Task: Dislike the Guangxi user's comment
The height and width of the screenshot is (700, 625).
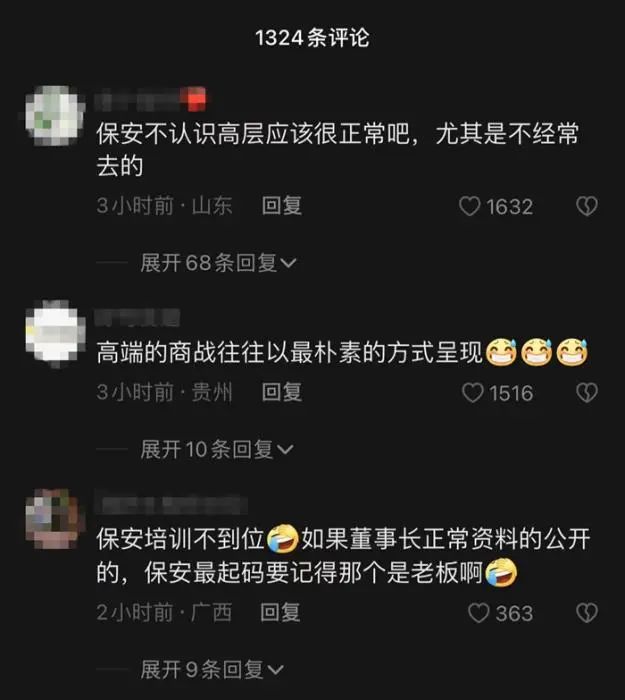Action: point(587,613)
